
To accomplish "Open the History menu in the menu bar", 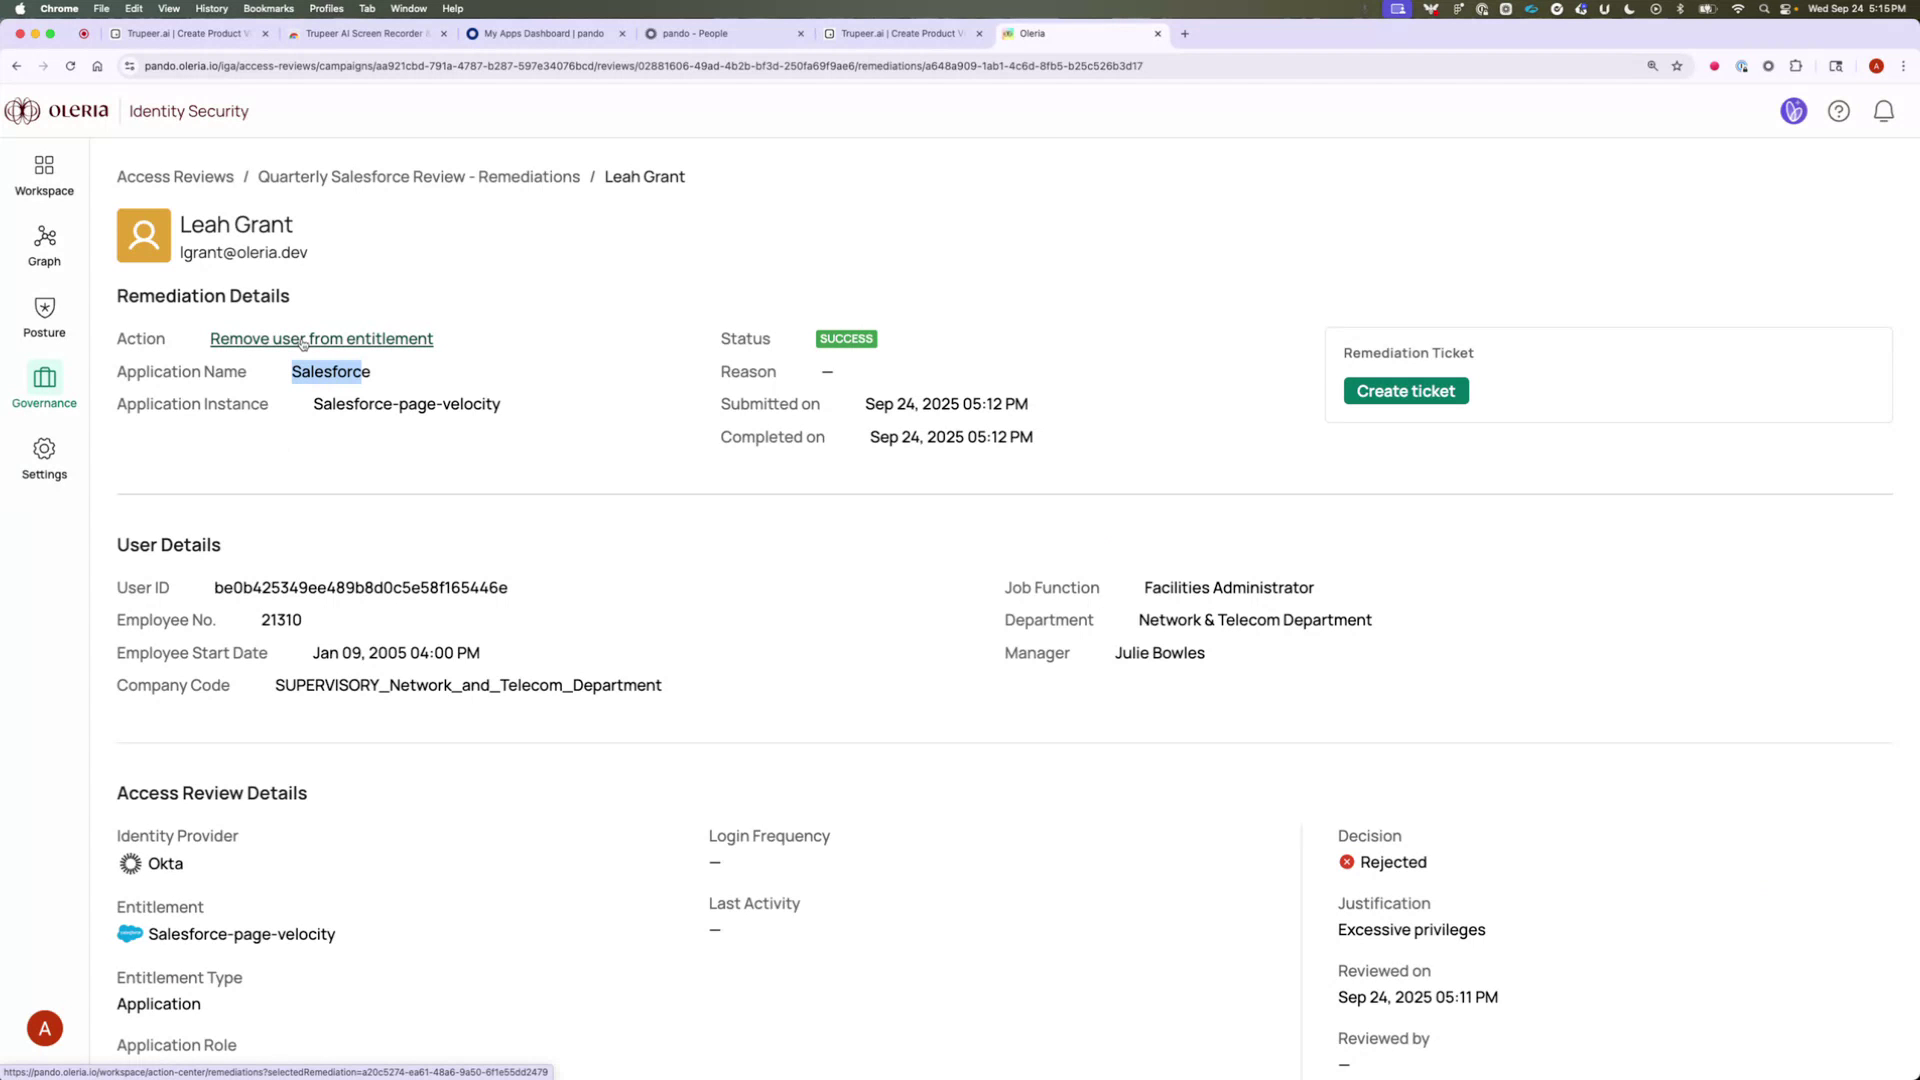I will point(211,8).
